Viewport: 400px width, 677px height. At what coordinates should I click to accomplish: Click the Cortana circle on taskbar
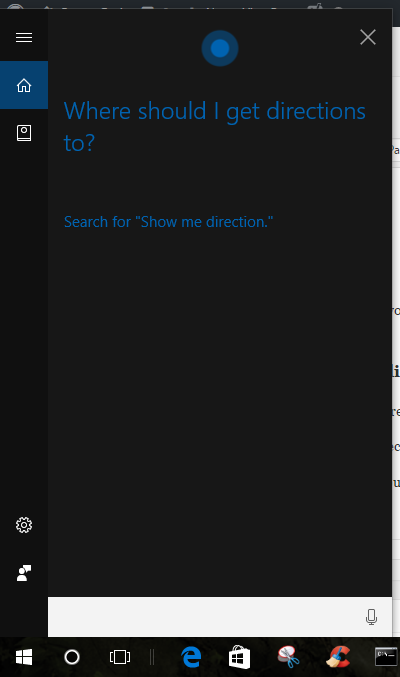[72, 657]
